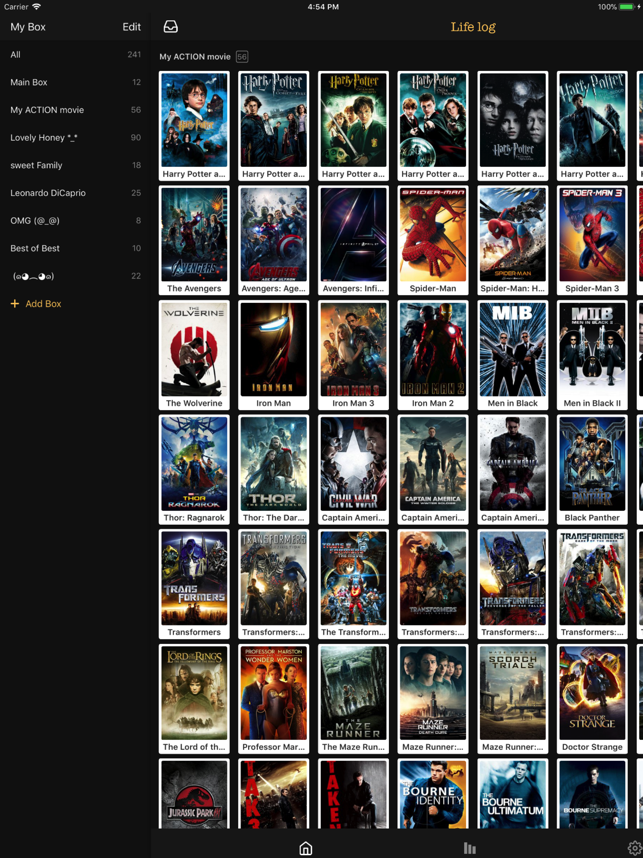Image resolution: width=643 pixels, height=858 pixels.
Task: Choose the Leonardo DiCaprio box
Action: pyautogui.click(x=75, y=193)
